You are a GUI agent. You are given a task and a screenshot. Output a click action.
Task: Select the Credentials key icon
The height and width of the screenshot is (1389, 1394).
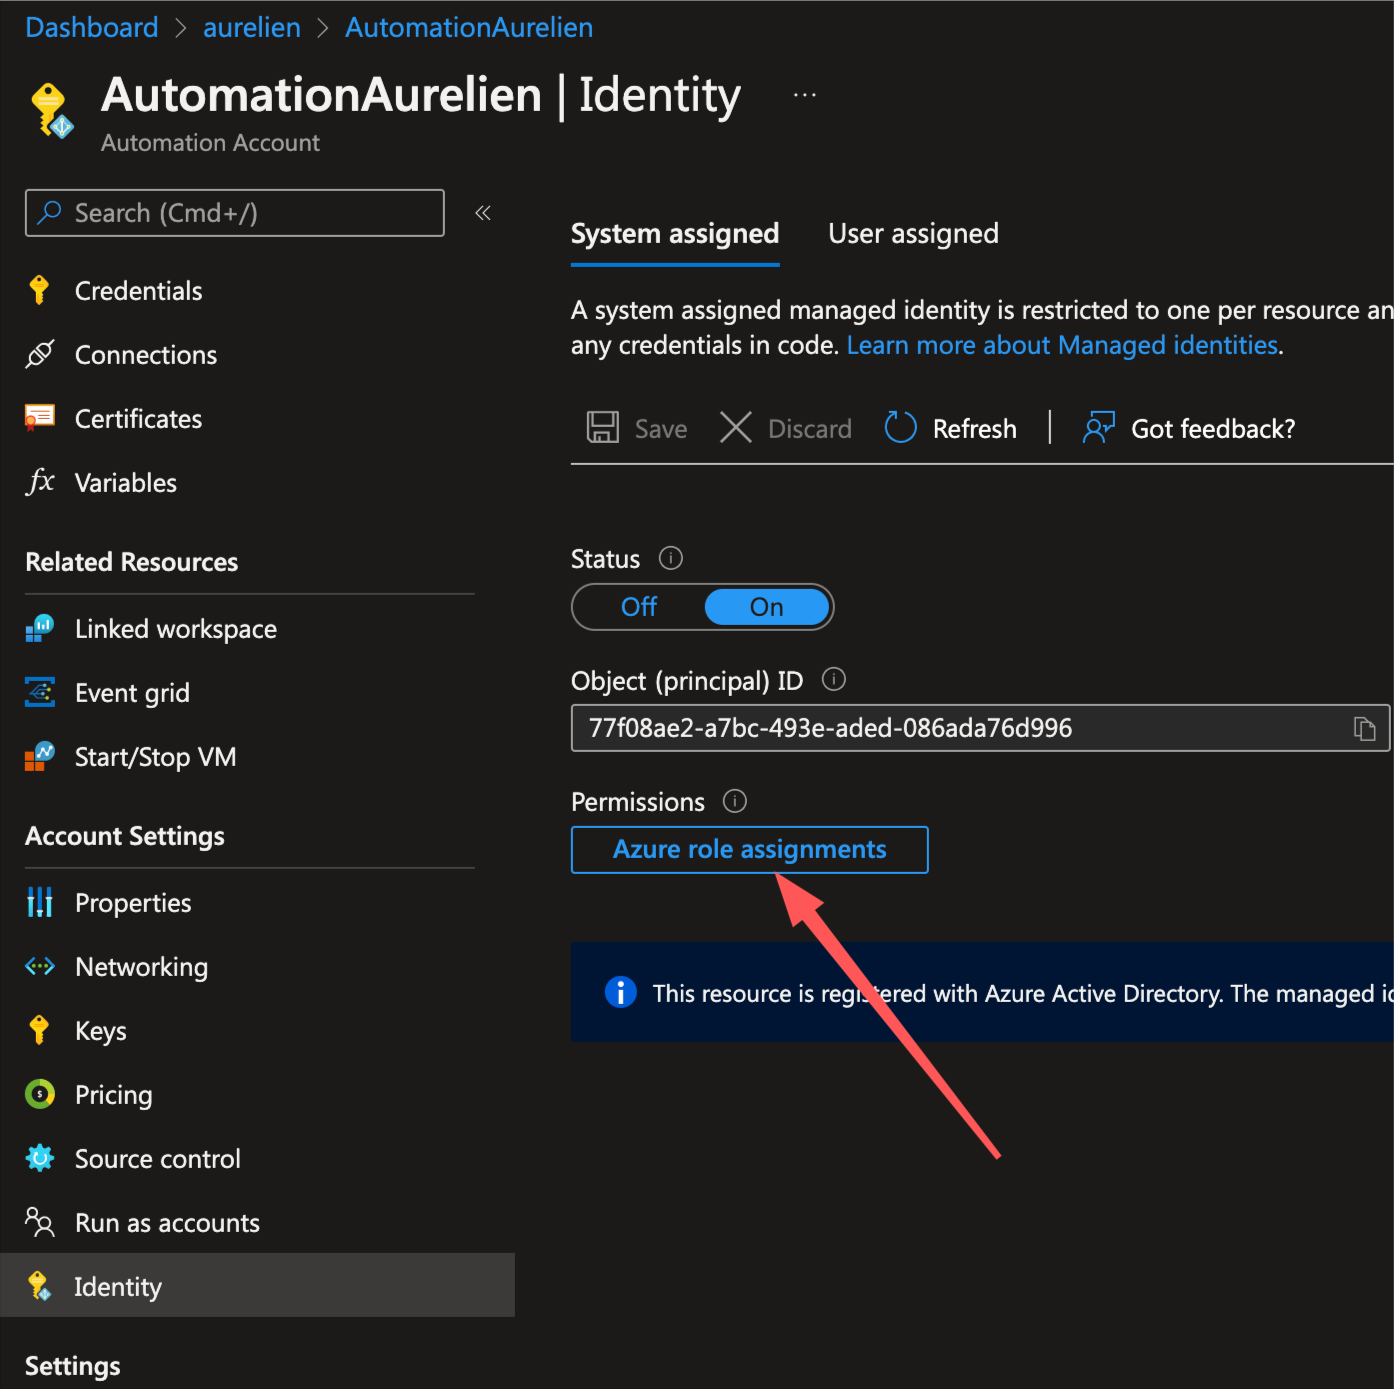[x=39, y=290]
